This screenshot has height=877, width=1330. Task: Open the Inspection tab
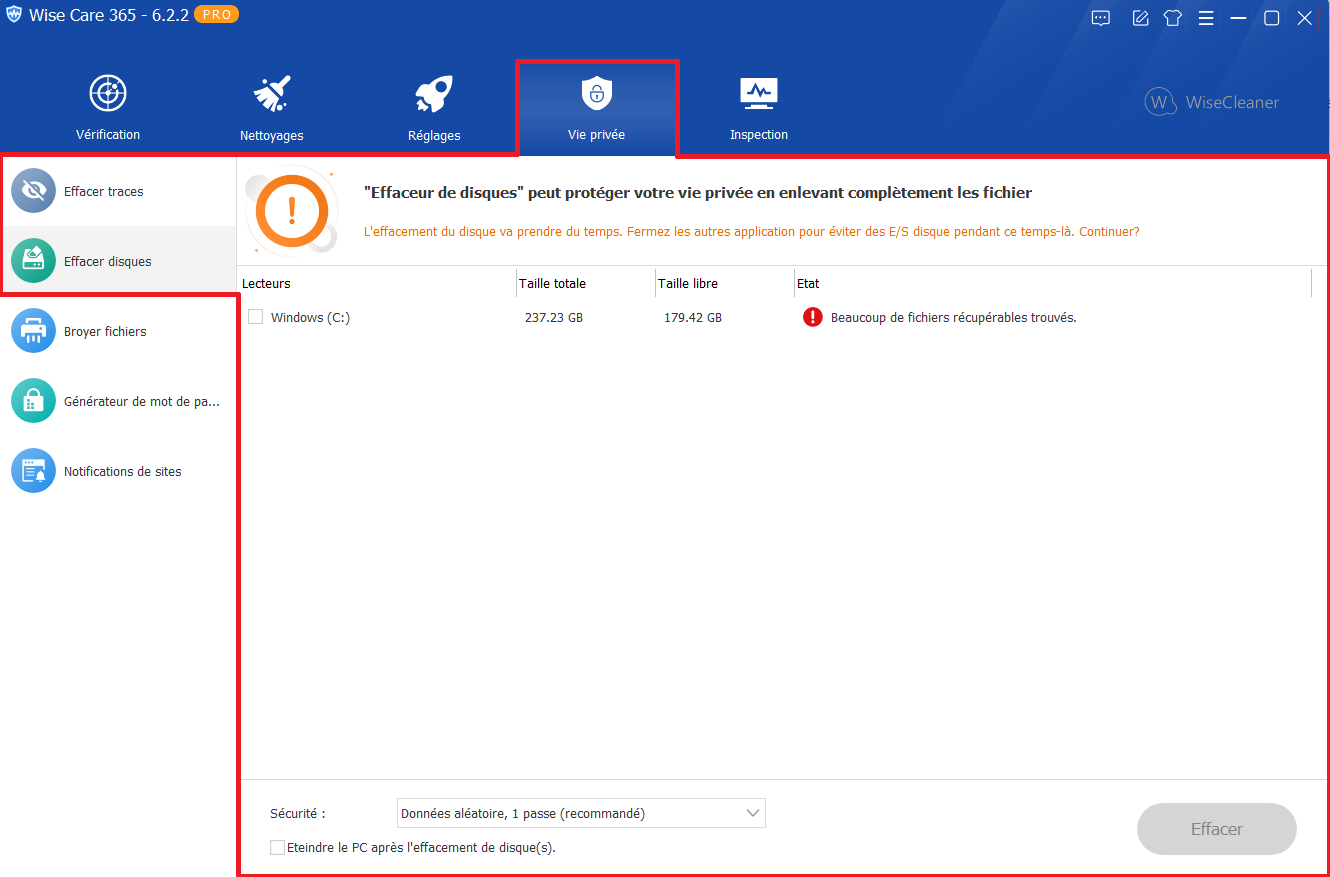[x=759, y=108]
